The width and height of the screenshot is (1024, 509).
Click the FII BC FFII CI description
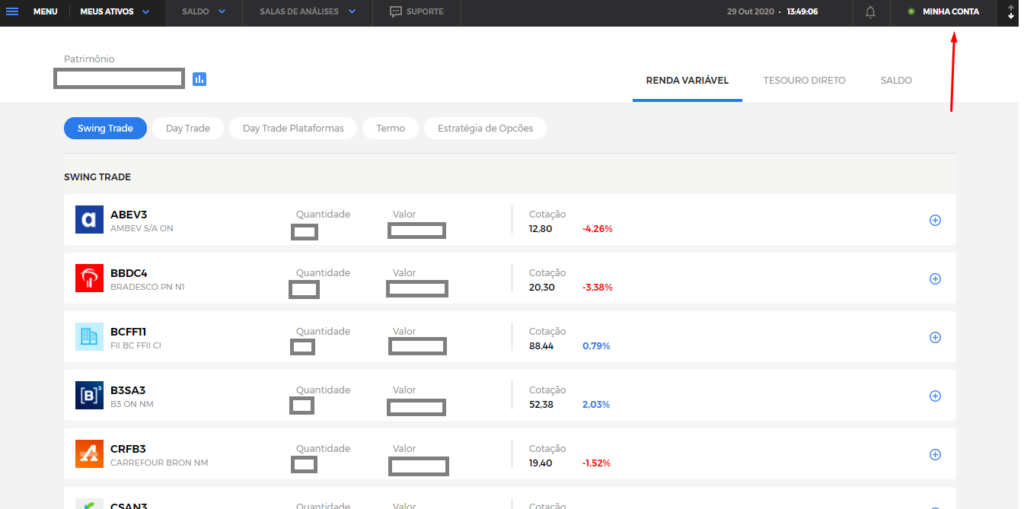(136, 345)
